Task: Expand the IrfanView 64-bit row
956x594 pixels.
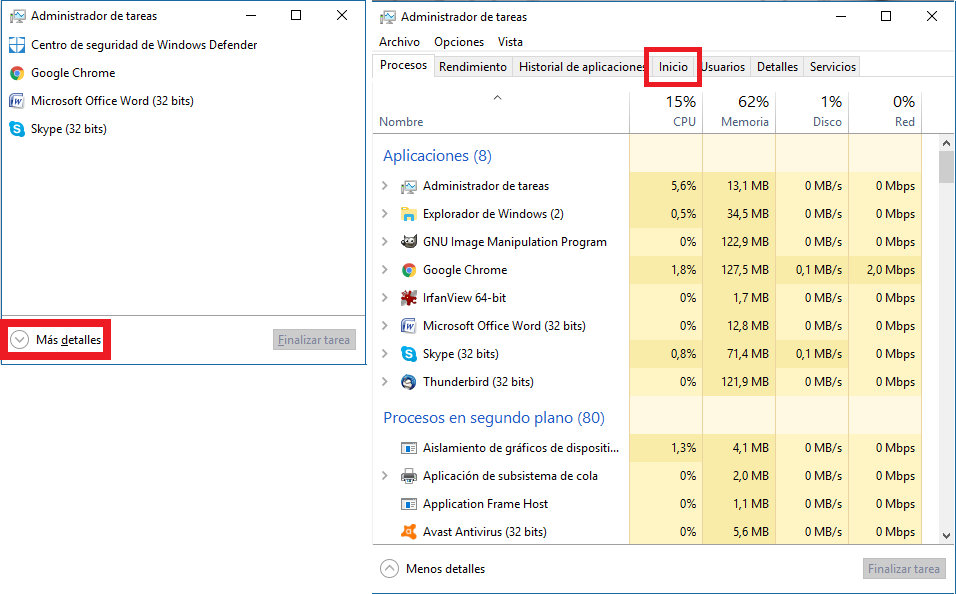Action: (385, 298)
